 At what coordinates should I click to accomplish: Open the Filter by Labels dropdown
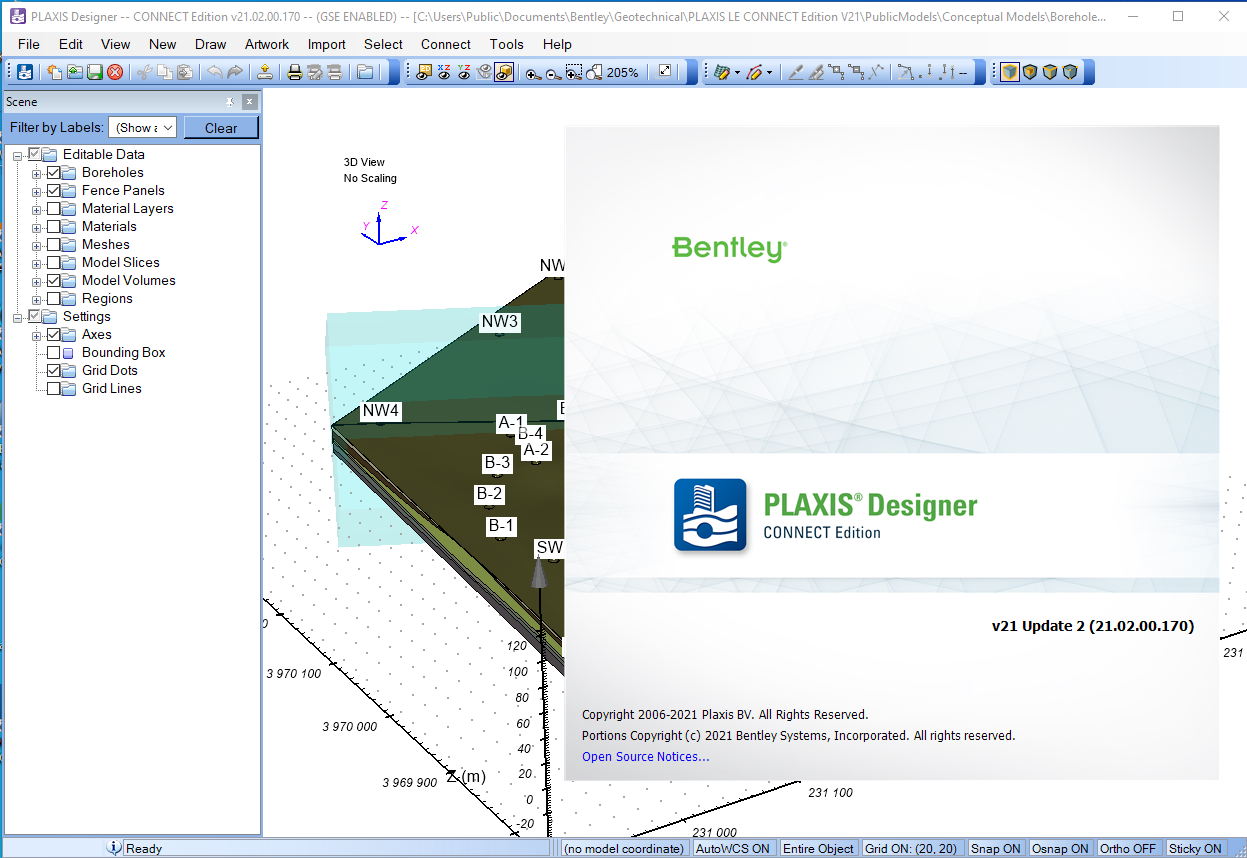click(143, 127)
